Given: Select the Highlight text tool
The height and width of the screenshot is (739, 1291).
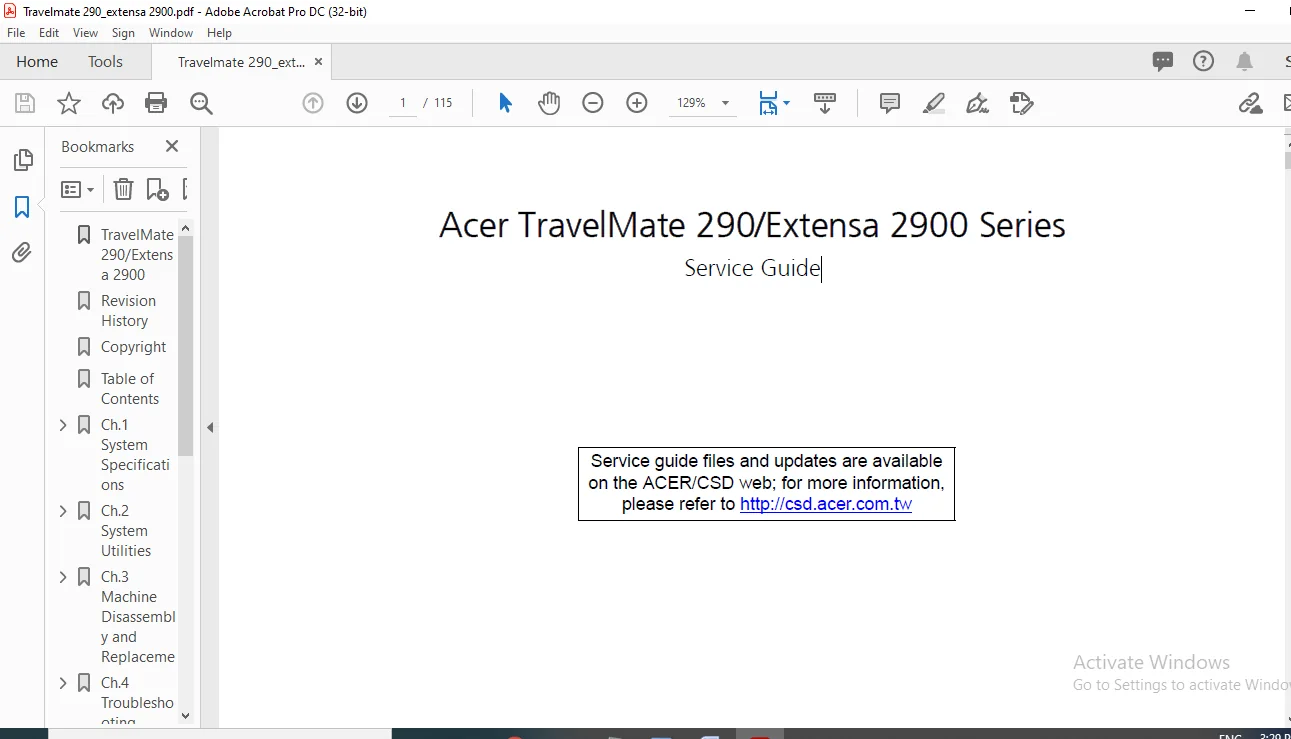Looking at the screenshot, I should pos(934,103).
